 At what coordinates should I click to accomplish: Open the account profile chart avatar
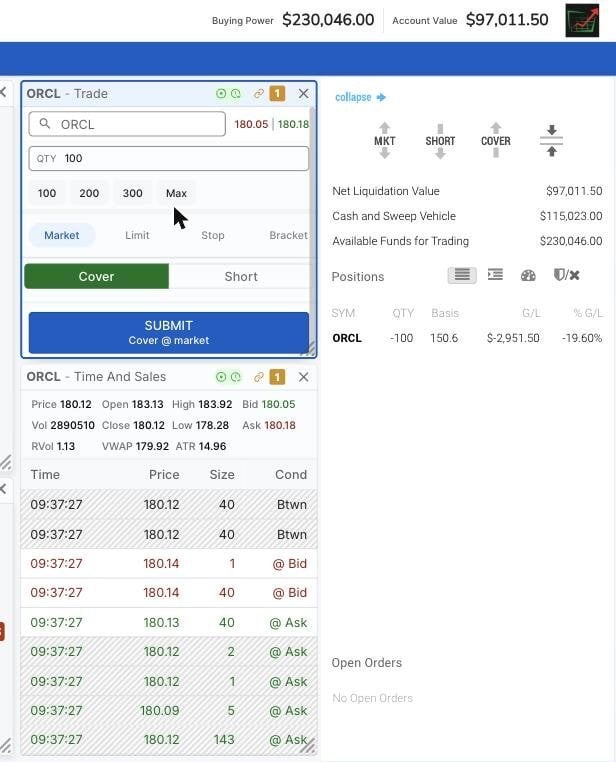(582, 20)
